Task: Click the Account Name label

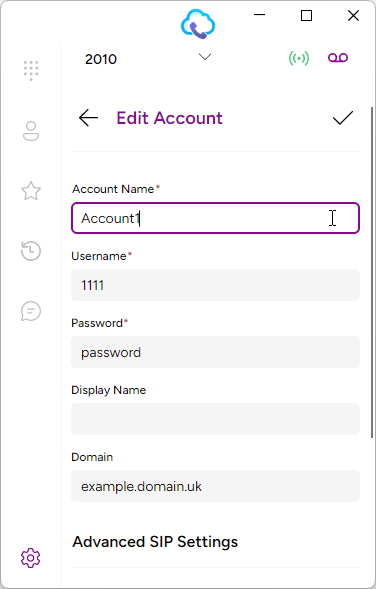Action: [113, 189]
